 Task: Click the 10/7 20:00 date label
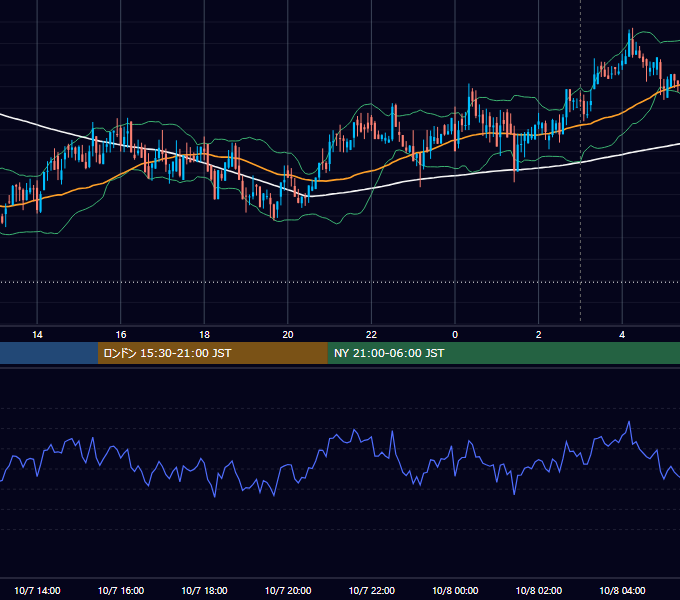pyautogui.click(x=288, y=590)
